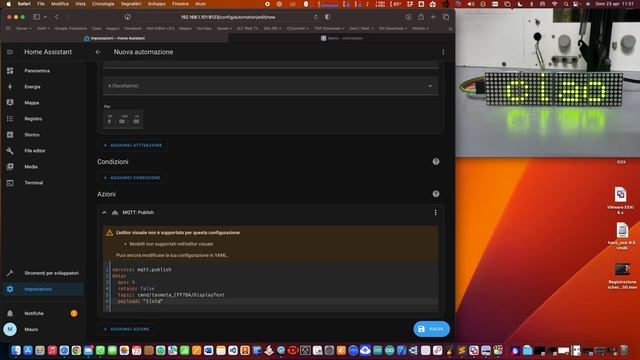Viewport: 640px width, 360px height.
Task: Expand the TDP Download bookmarks folder
Action: click(x=329, y=29)
